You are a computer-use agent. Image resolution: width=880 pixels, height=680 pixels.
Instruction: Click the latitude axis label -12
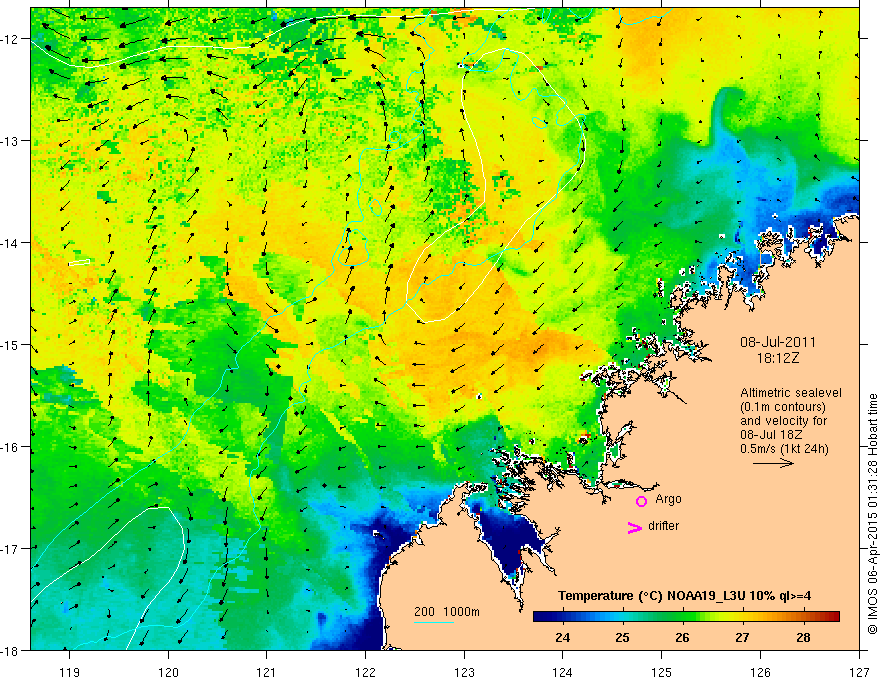[x=10, y=39]
